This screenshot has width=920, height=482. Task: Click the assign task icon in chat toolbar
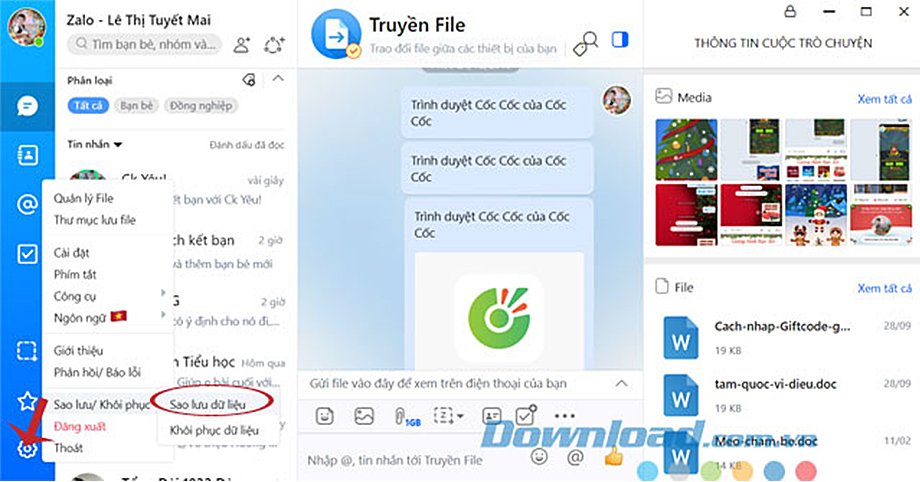click(x=526, y=414)
